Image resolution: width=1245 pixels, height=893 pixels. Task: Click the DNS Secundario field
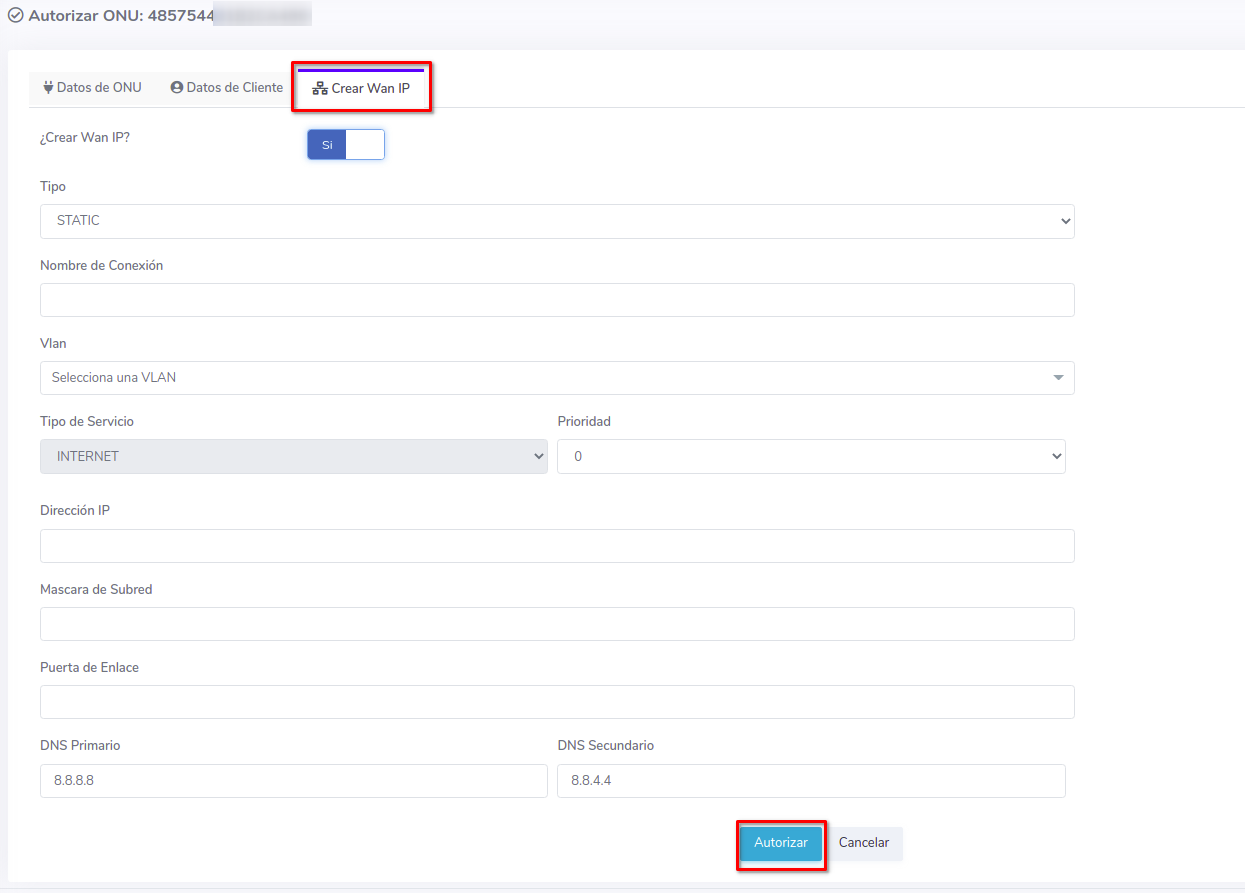811,781
